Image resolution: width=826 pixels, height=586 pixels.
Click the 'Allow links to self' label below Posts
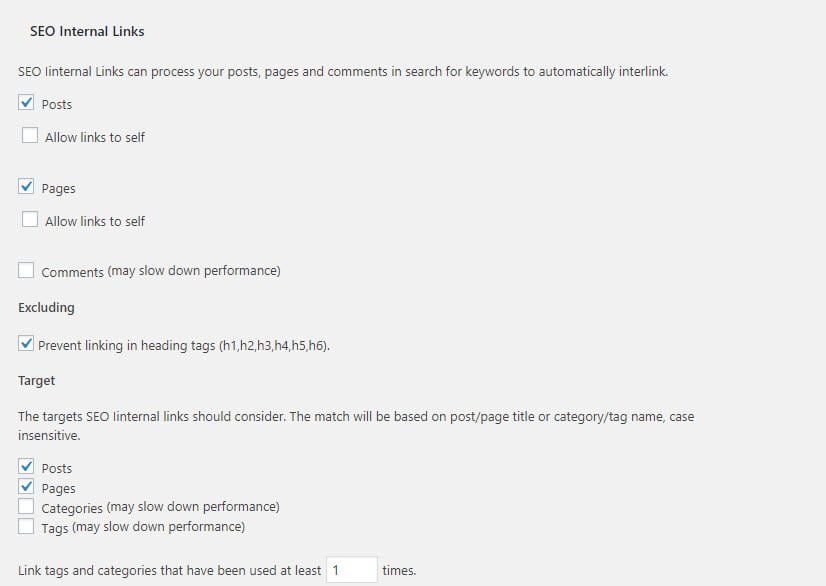95,137
